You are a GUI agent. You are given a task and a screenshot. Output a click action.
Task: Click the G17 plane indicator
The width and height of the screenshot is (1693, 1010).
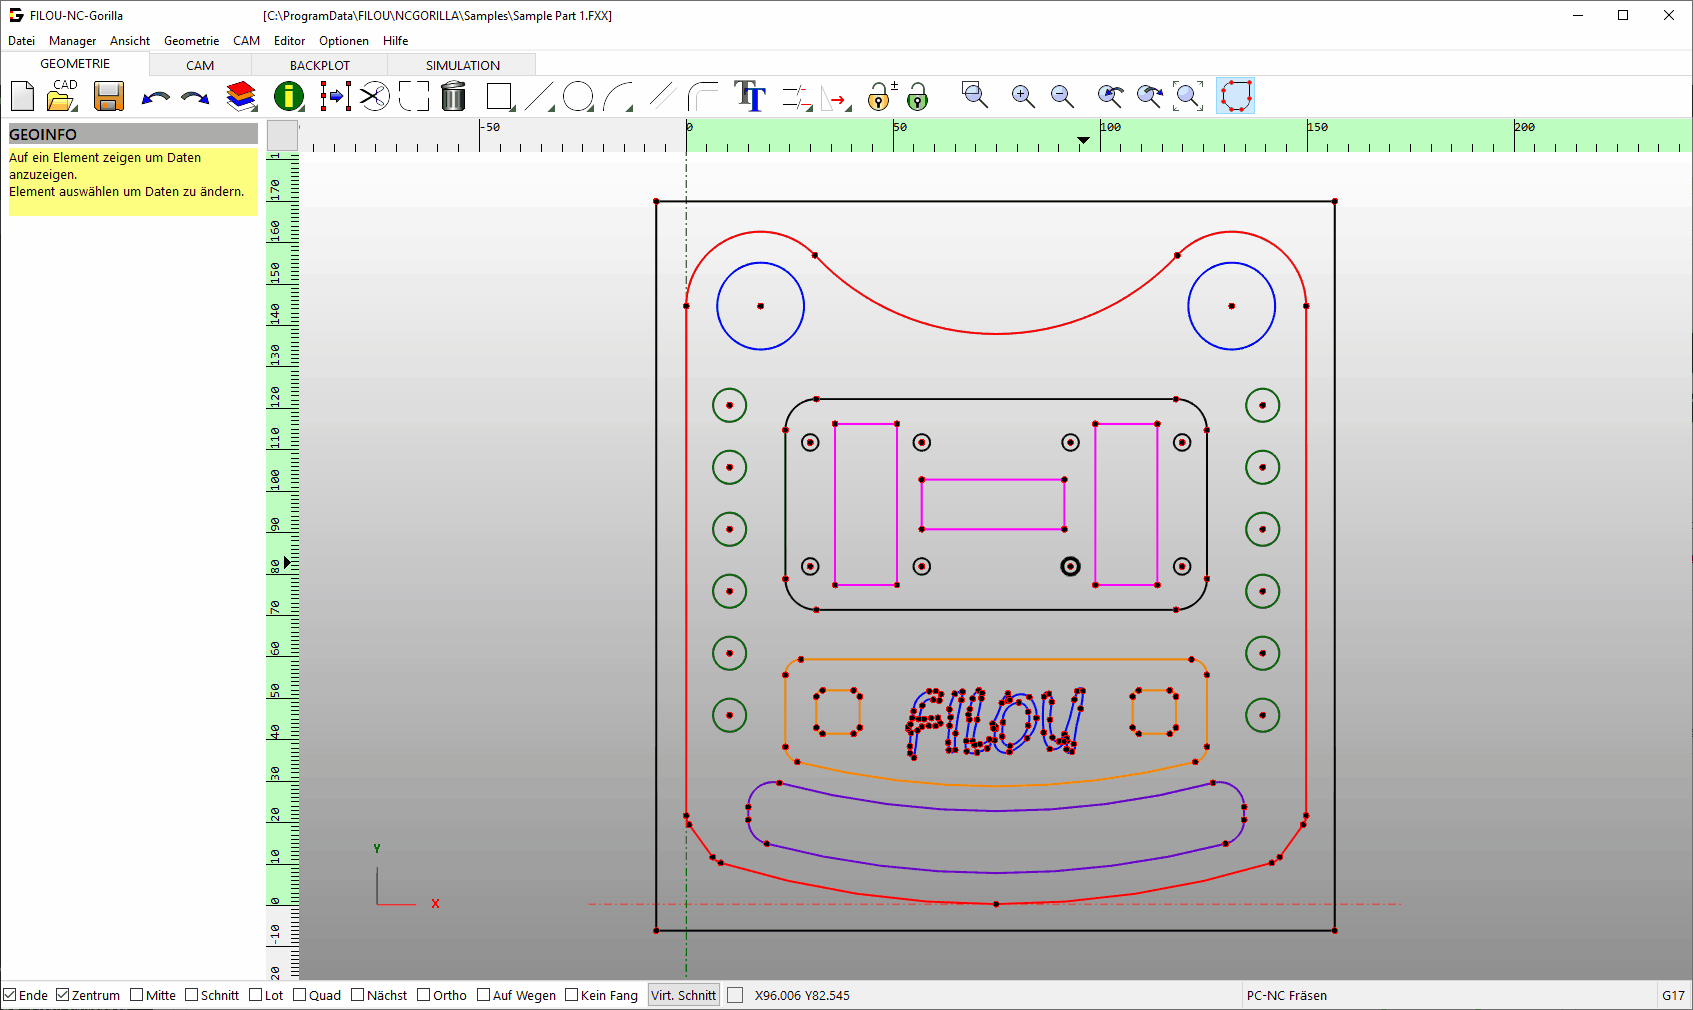point(1673,995)
